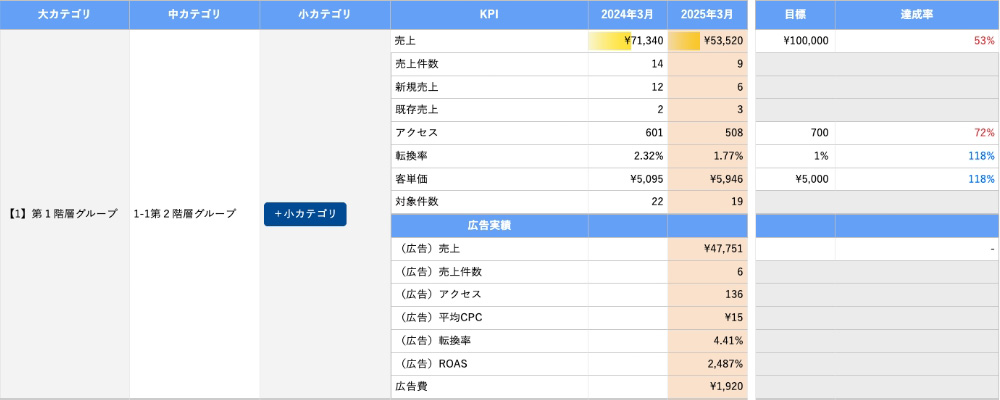Select the ¥71,340 sales cell
The image size is (1000, 400).
tap(627, 41)
